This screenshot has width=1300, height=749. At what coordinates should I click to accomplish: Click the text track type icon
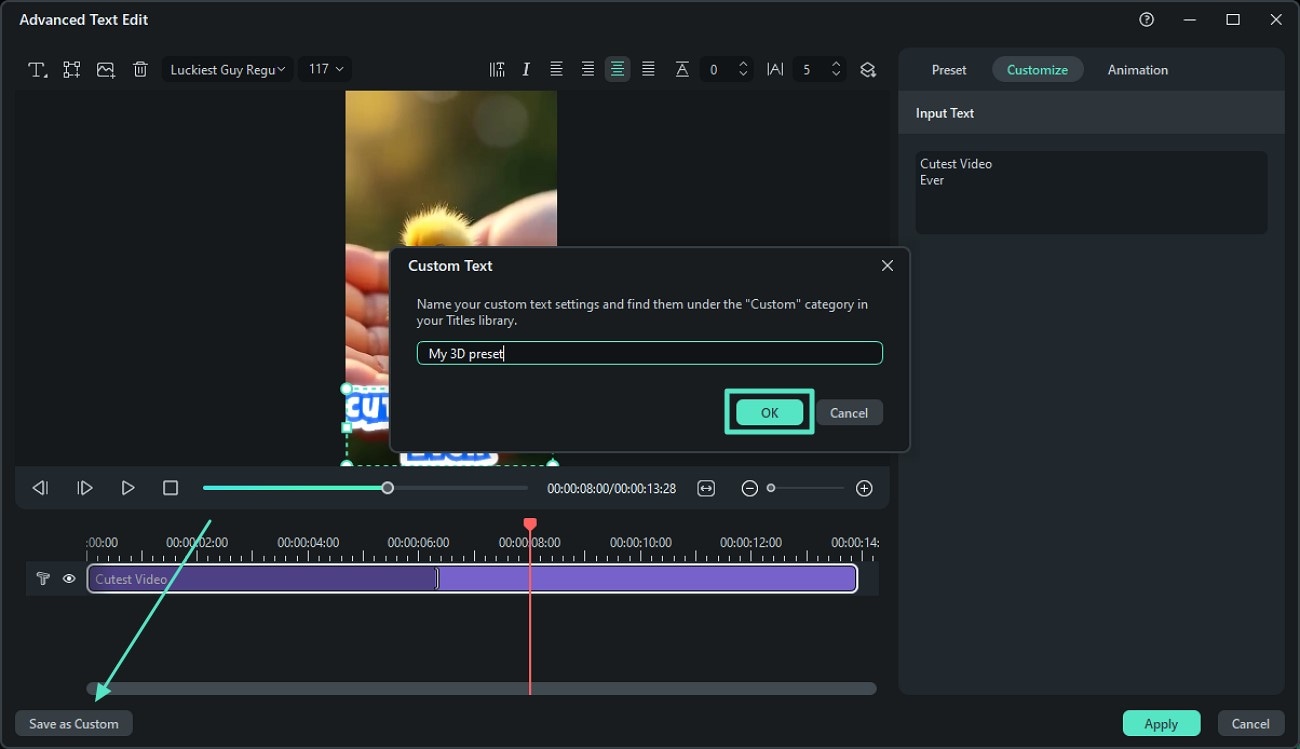tap(43, 579)
